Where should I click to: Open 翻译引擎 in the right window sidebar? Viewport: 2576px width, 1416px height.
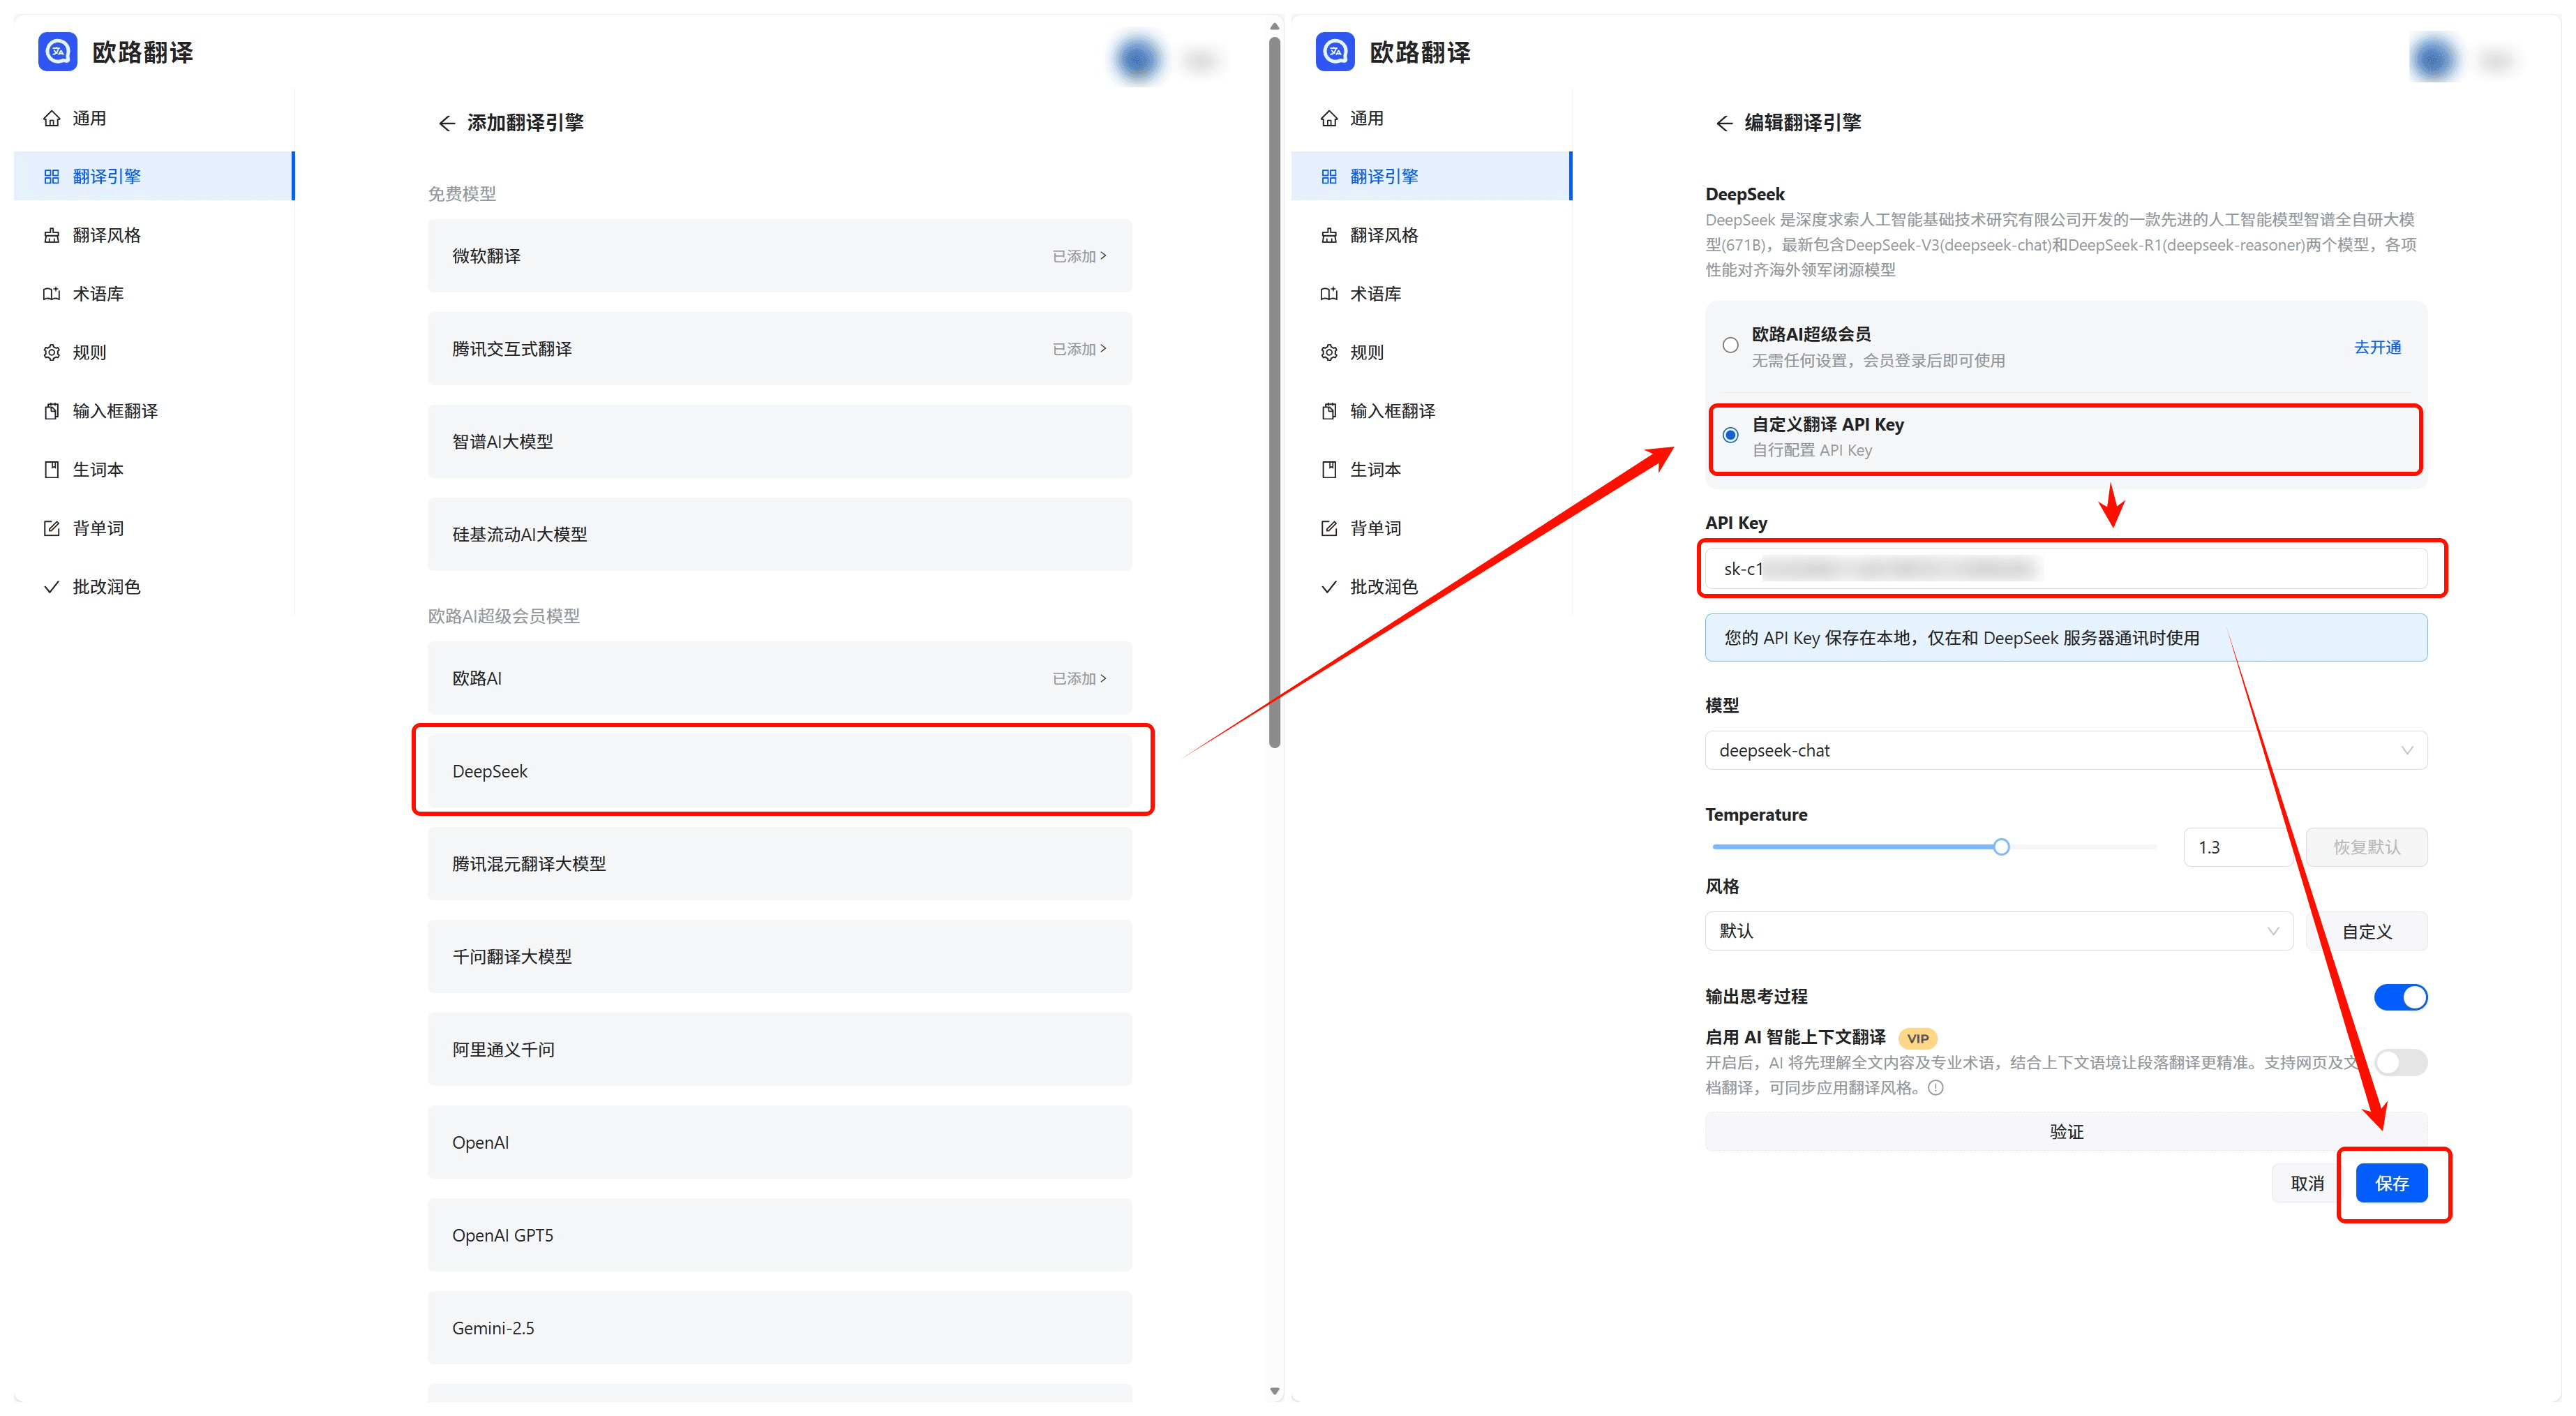tap(1431, 176)
